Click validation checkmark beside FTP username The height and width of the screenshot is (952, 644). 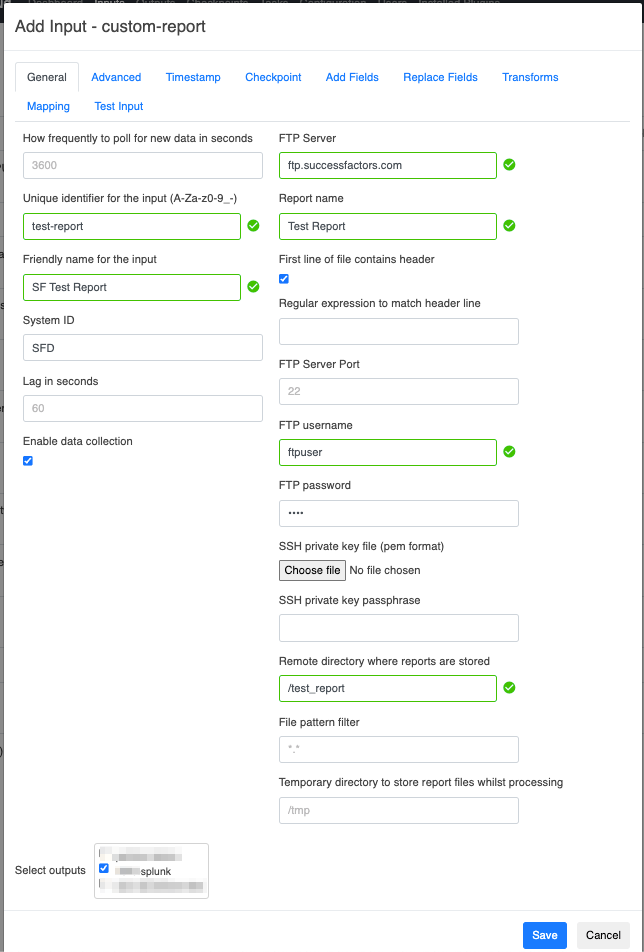(x=510, y=452)
